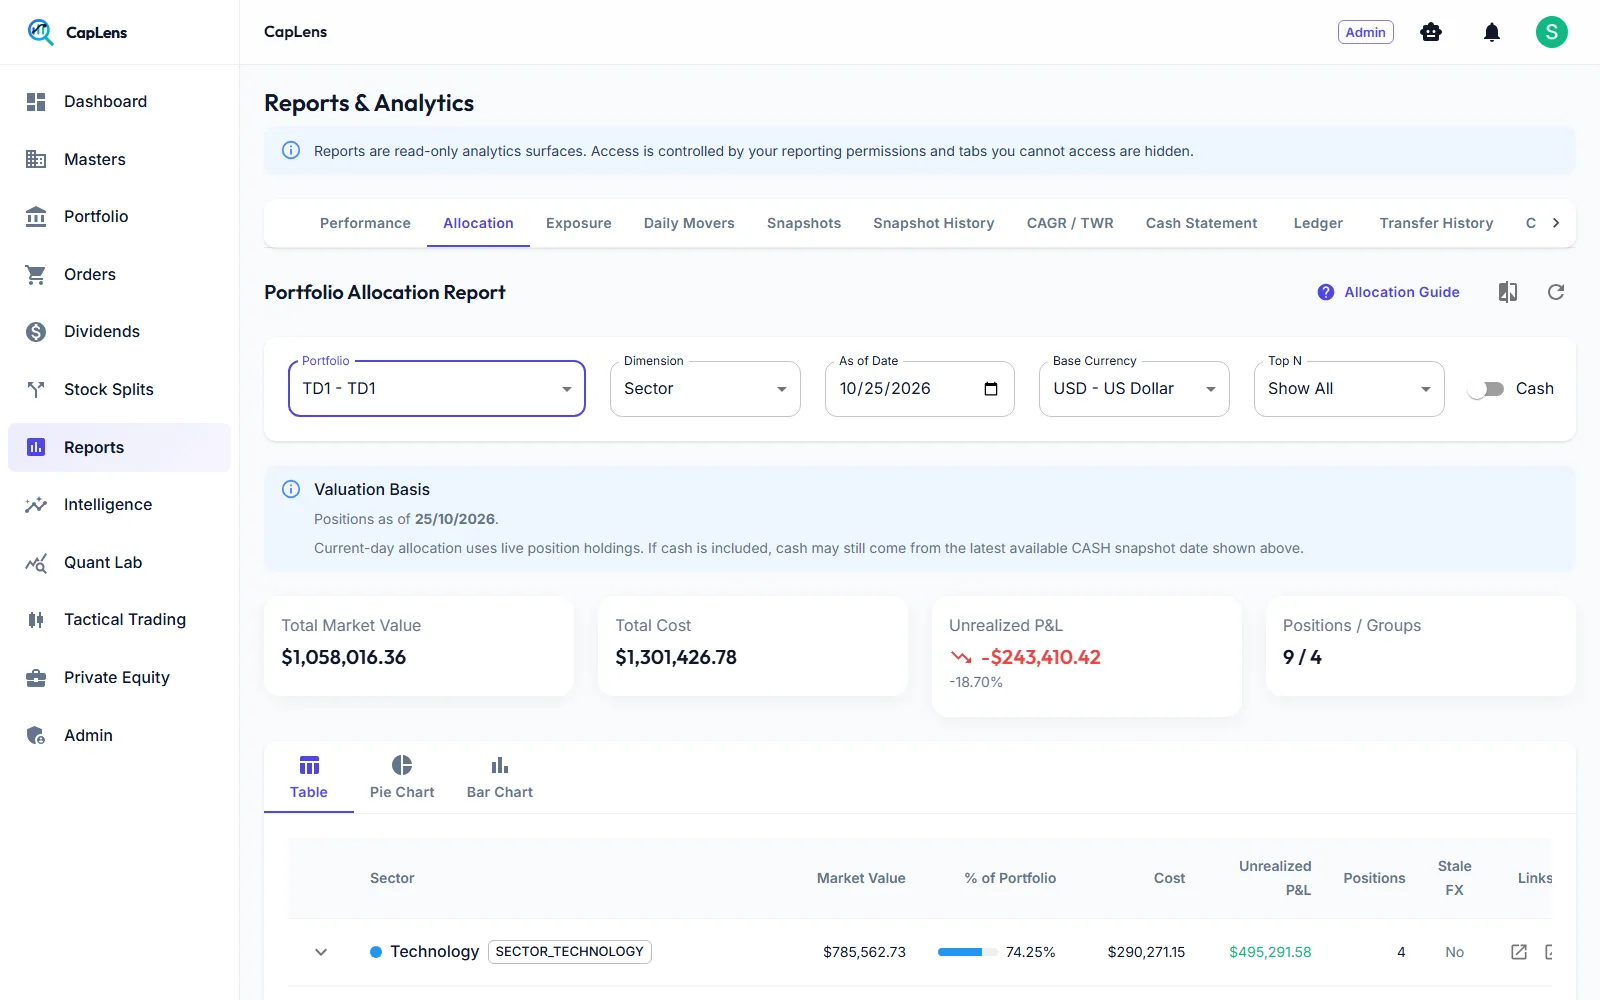
Task: Open the notifications bell
Action: (1492, 32)
